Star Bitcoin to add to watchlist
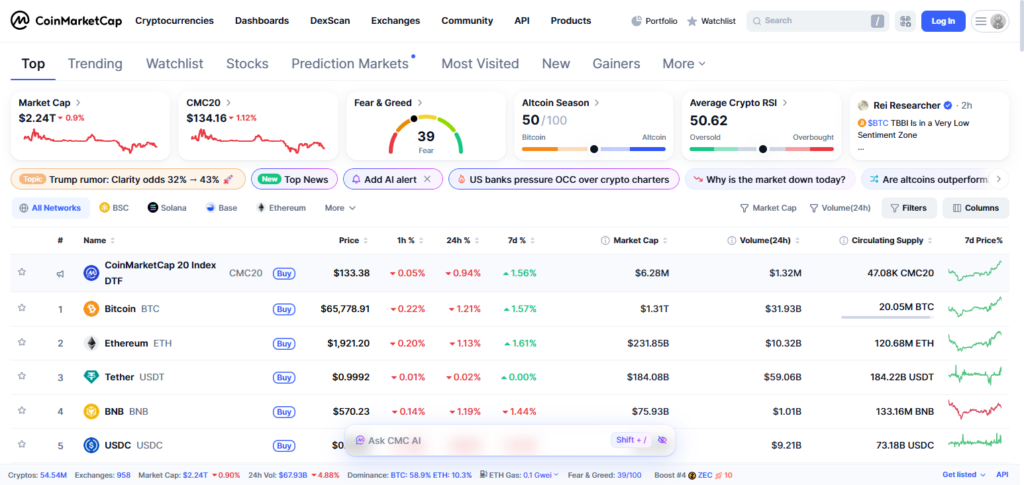Image resolution: width=1024 pixels, height=485 pixels. pos(22,308)
